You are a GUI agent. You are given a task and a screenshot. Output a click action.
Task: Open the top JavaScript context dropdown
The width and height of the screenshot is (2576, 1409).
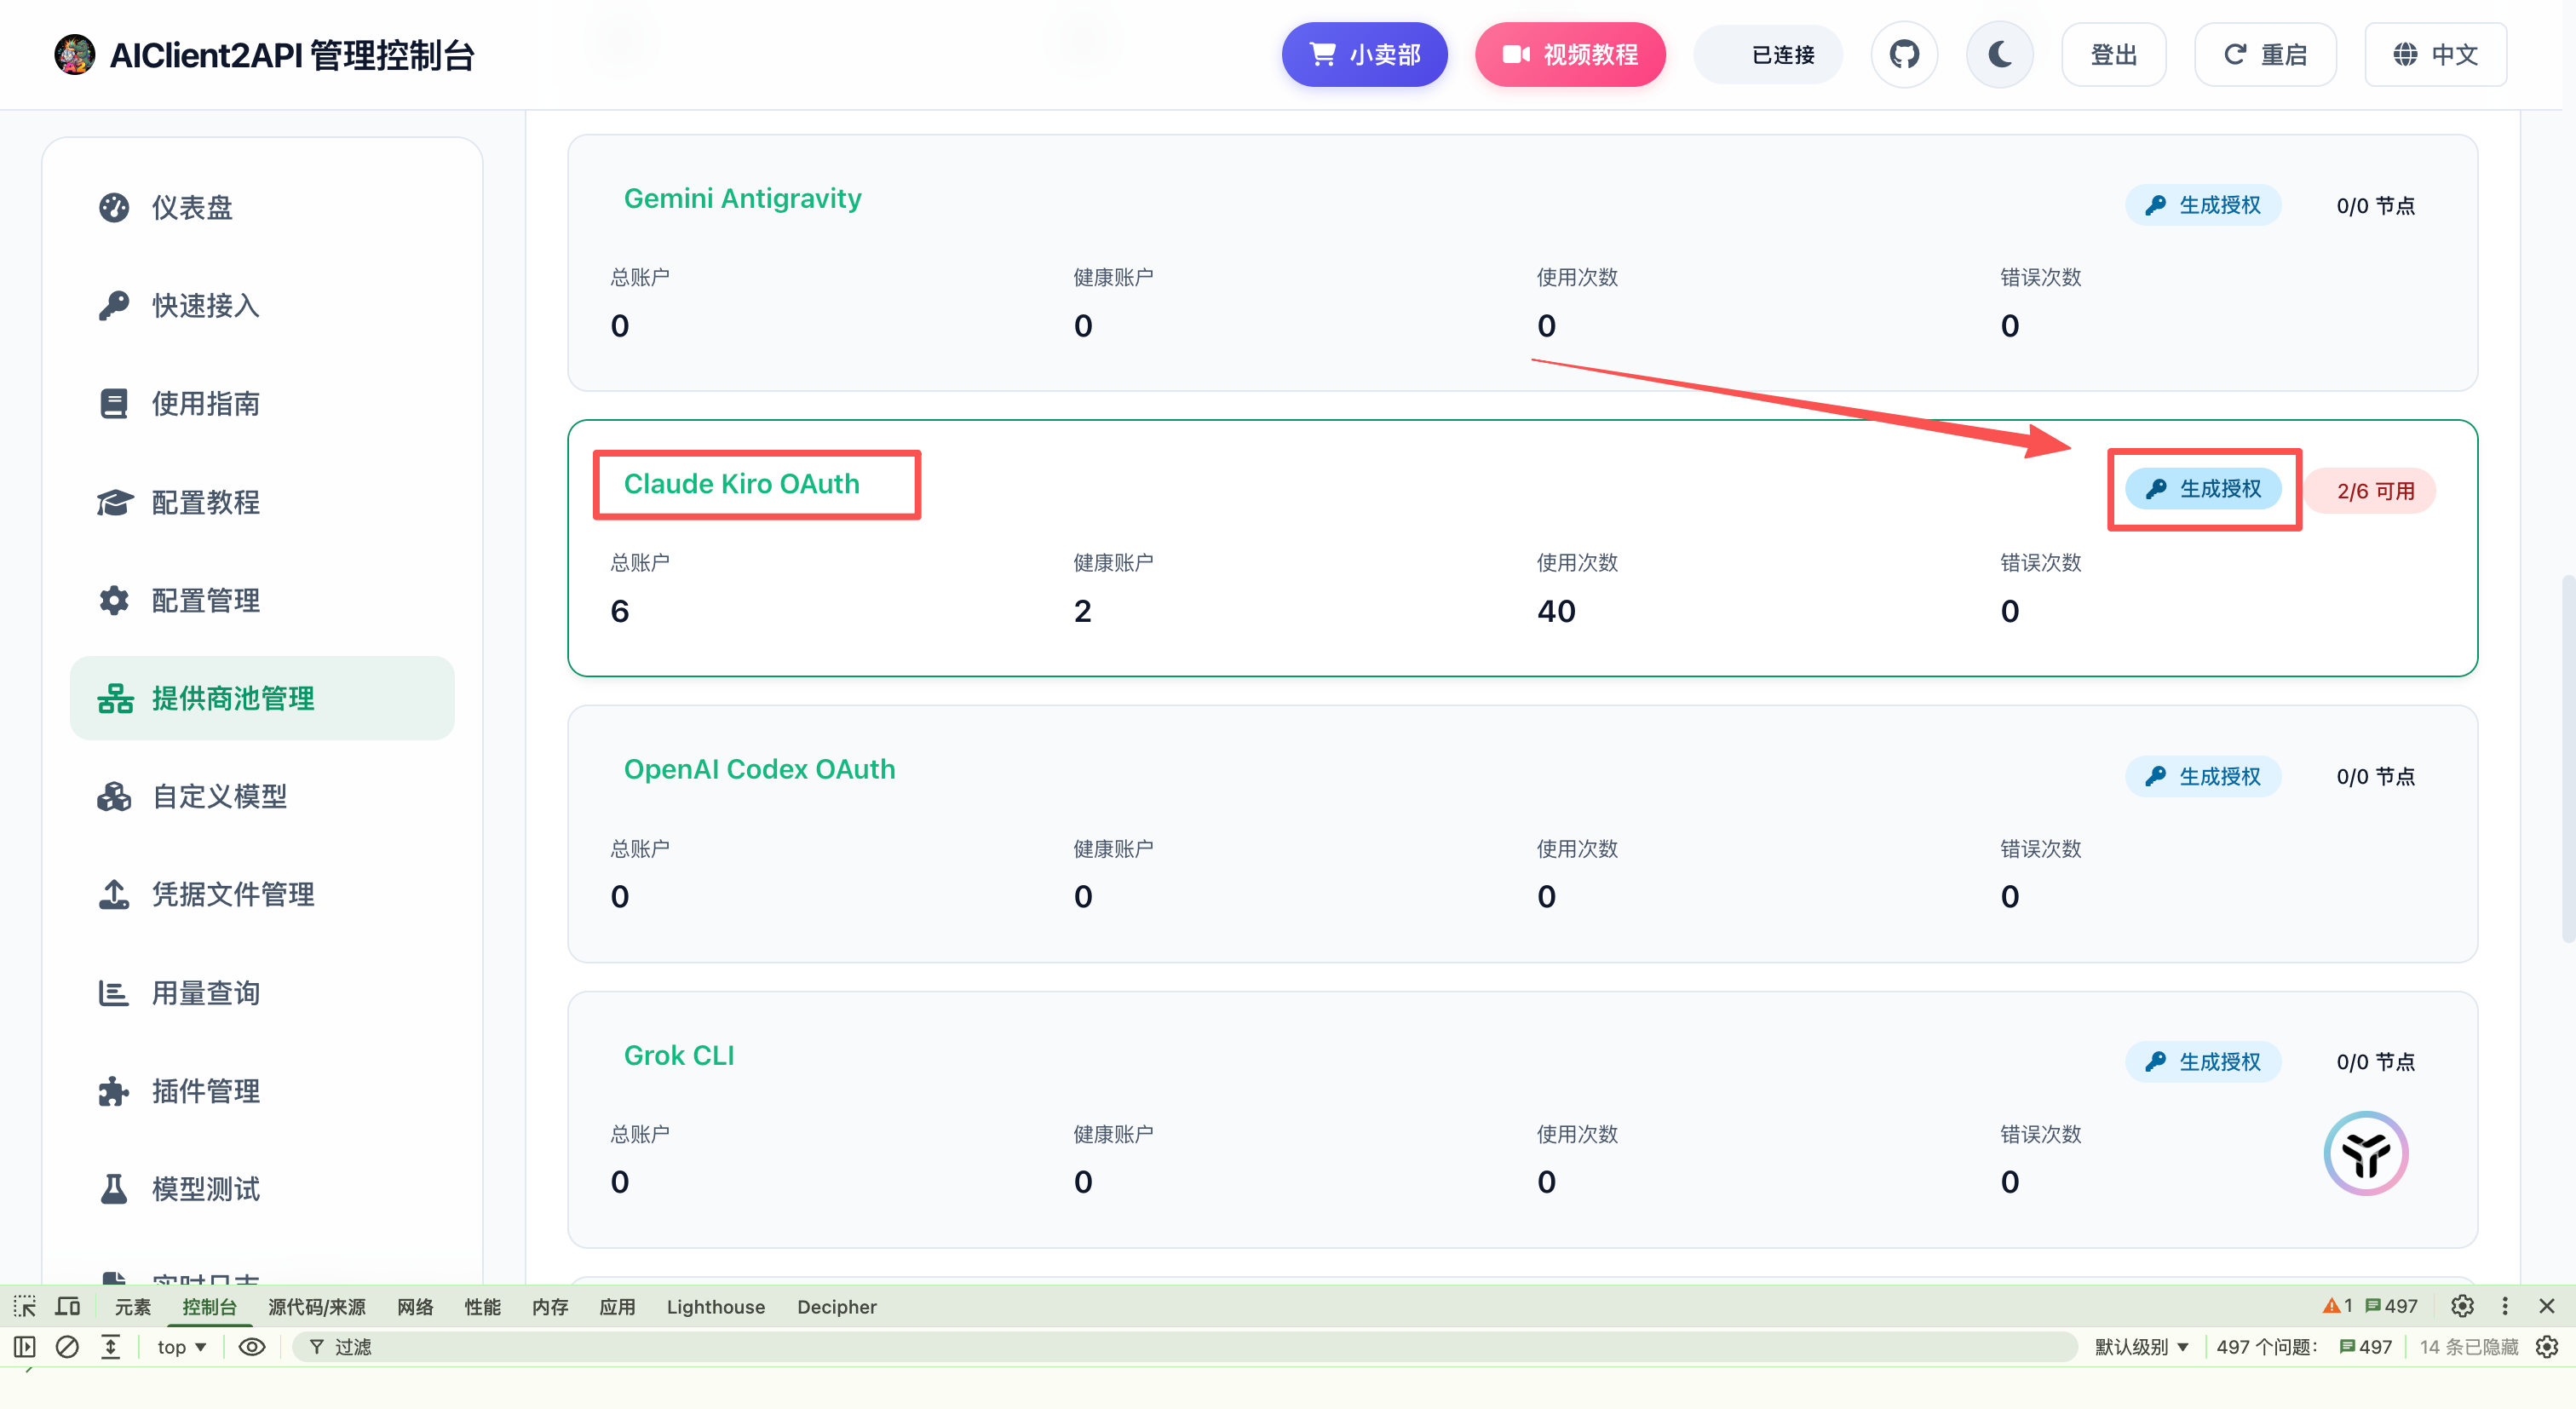181,1347
